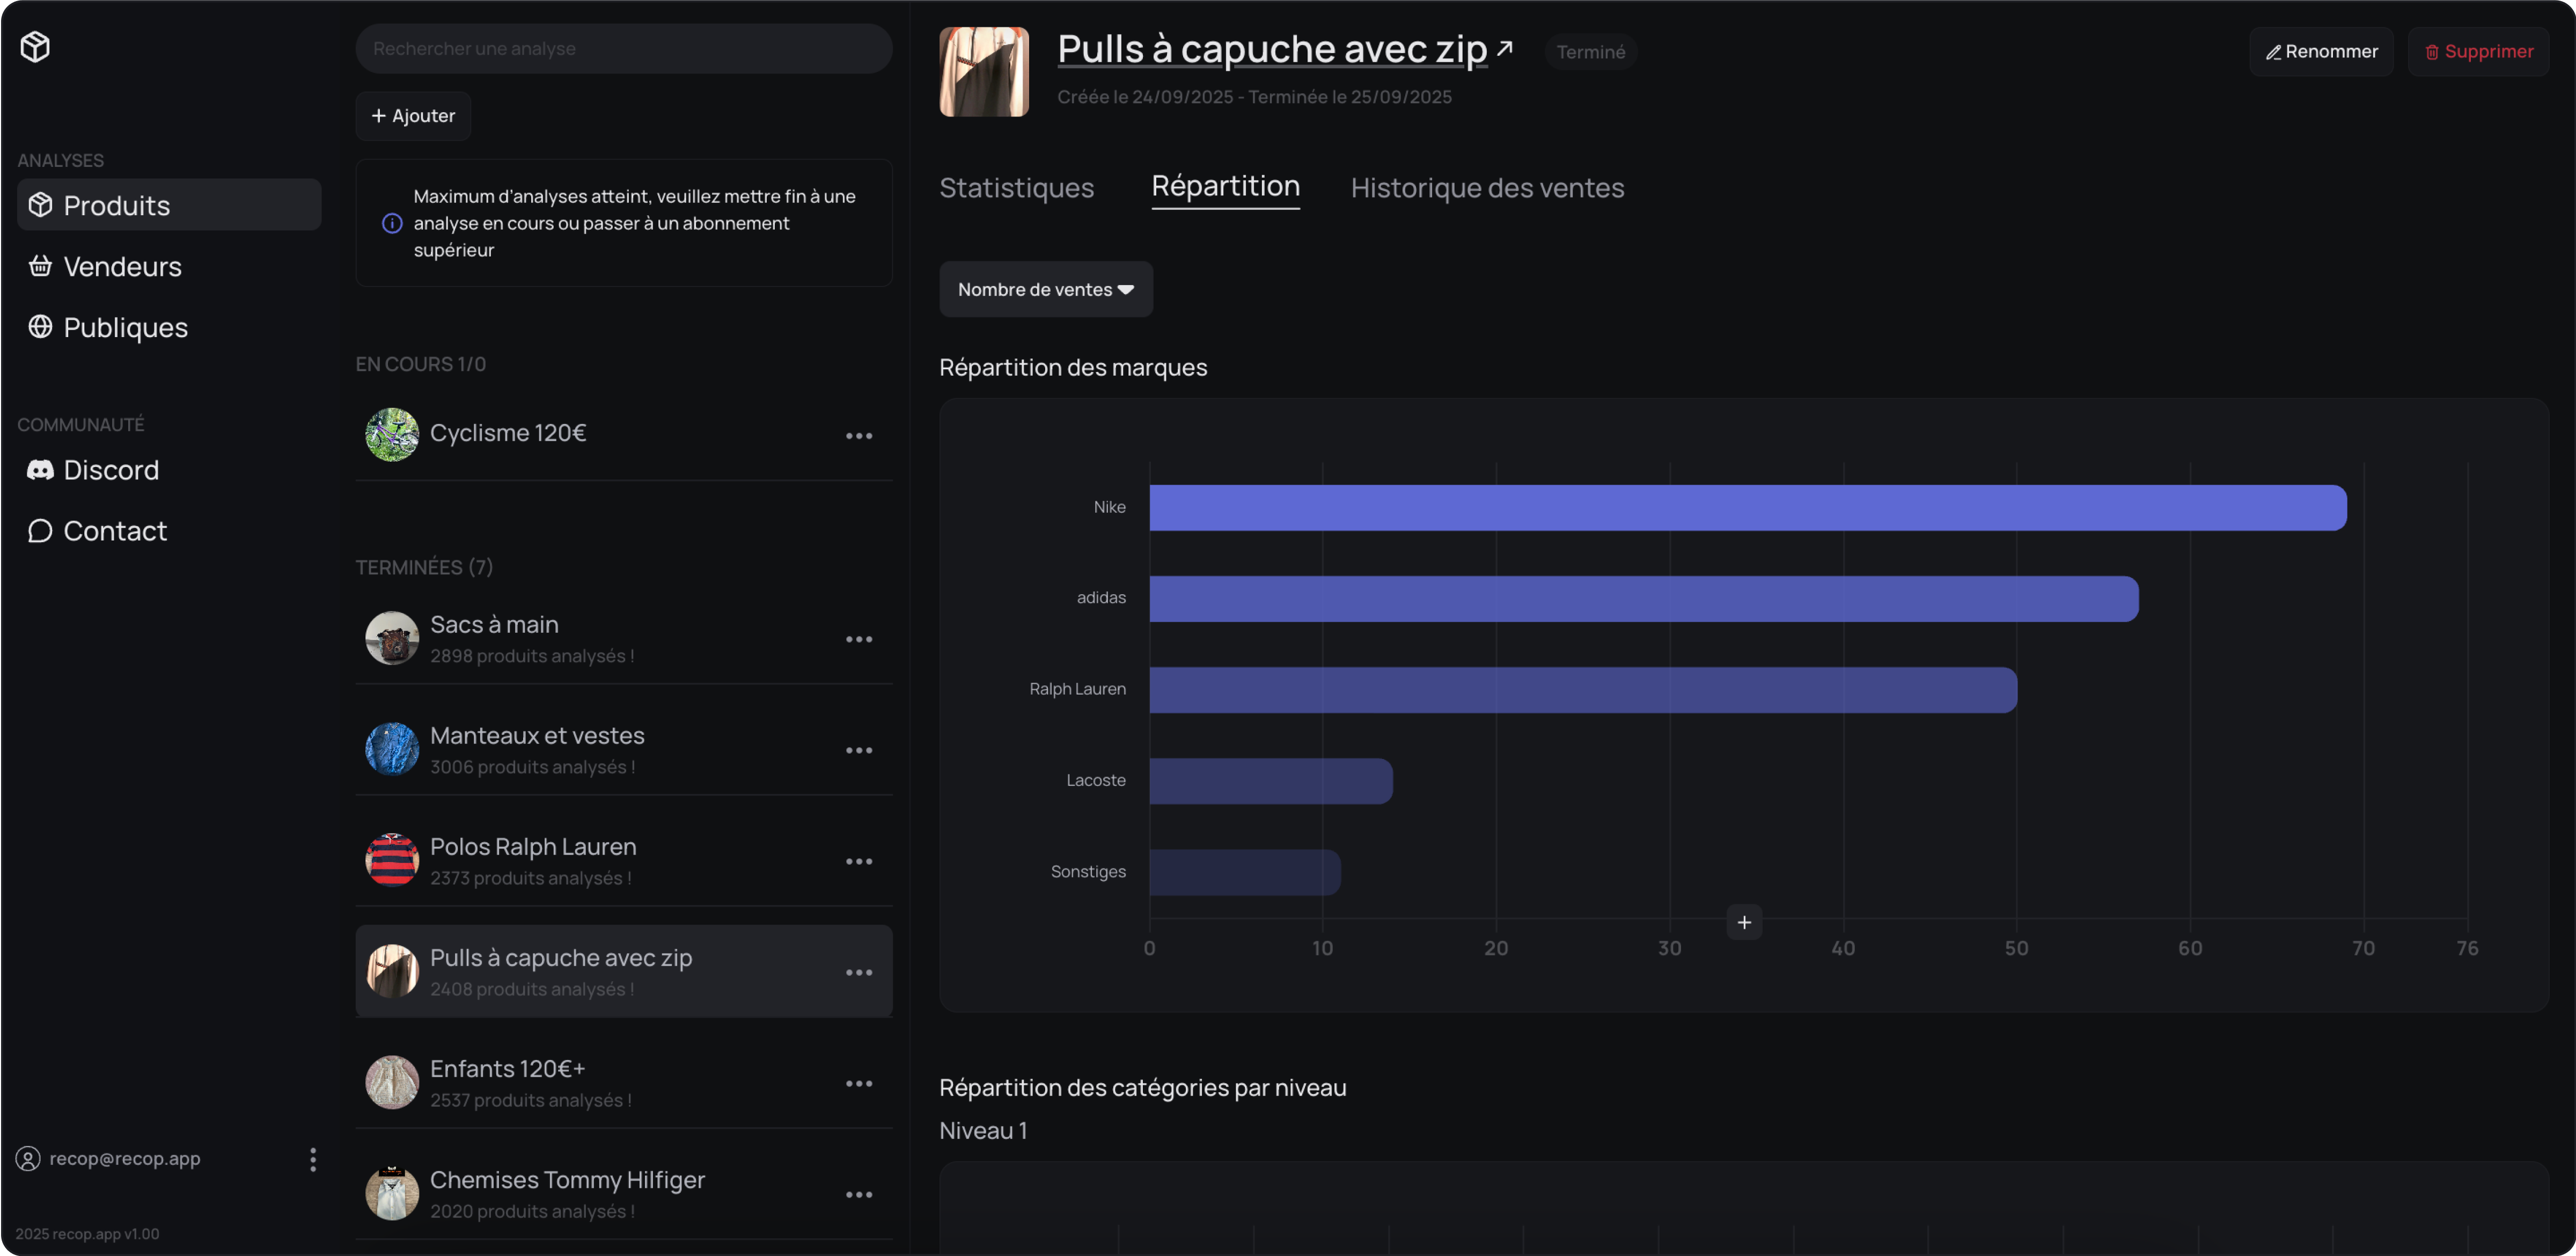Open options menu for Cyclisme 120€
The width and height of the screenshot is (2576, 1256).
pos(858,436)
